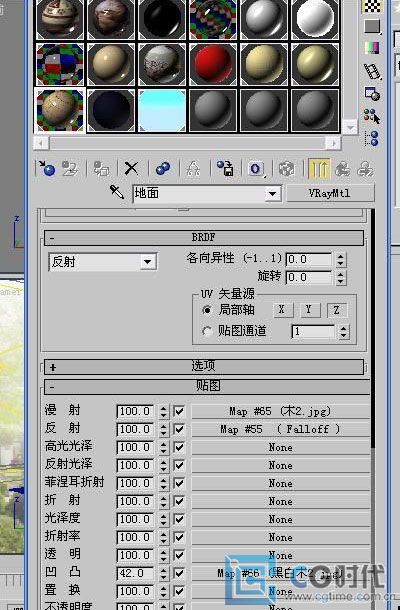Click 旋转 value spinner arrows

[x=340, y=278]
